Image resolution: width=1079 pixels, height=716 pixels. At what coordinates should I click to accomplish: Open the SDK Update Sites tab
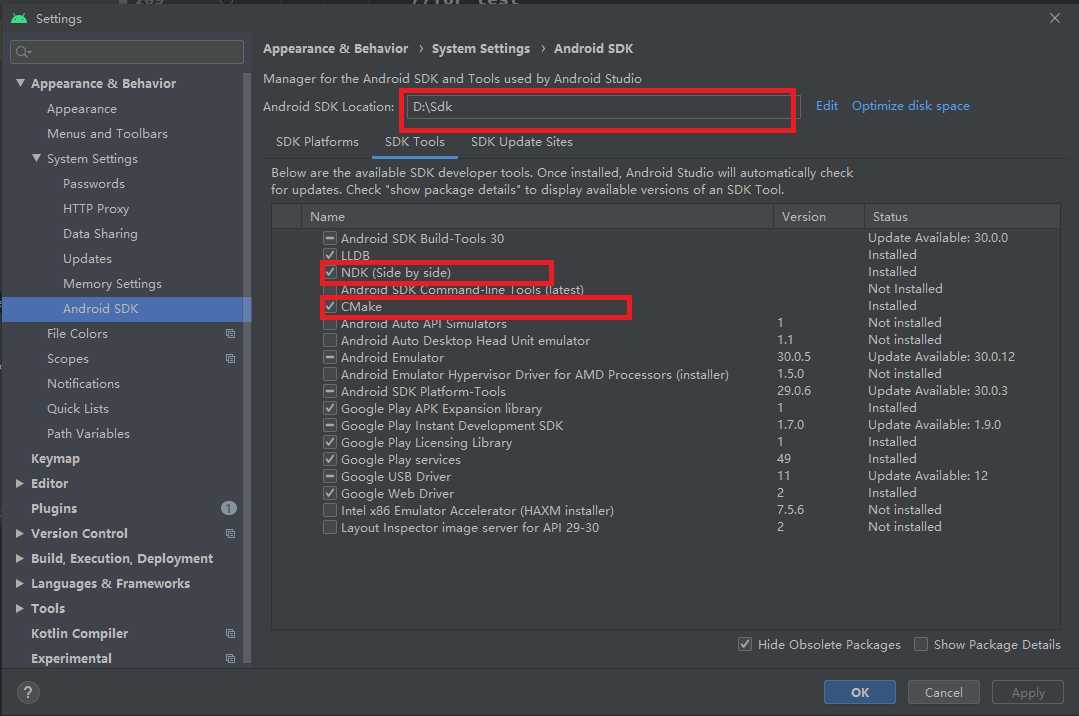(522, 142)
